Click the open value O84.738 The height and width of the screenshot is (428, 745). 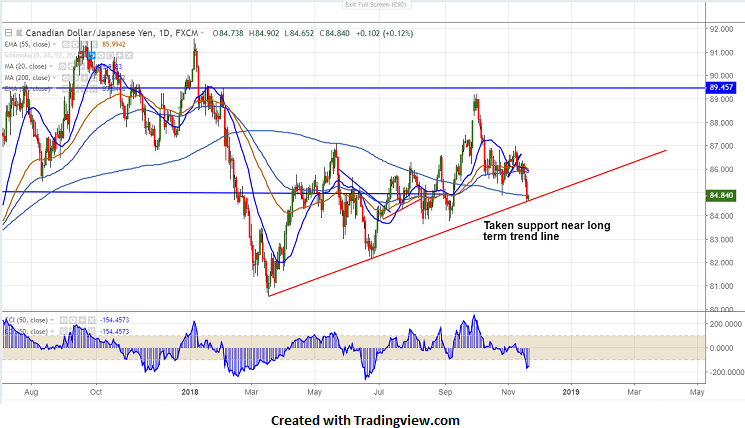(x=228, y=33)
